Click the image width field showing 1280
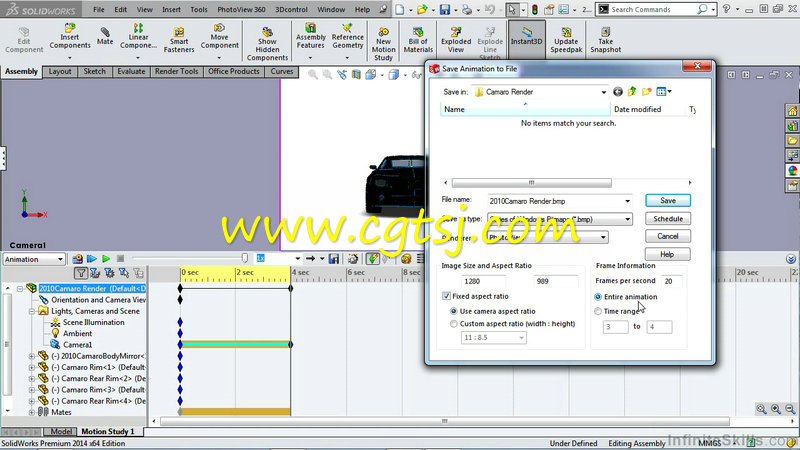This screenshot has width=800, height=450. (483, 281)
